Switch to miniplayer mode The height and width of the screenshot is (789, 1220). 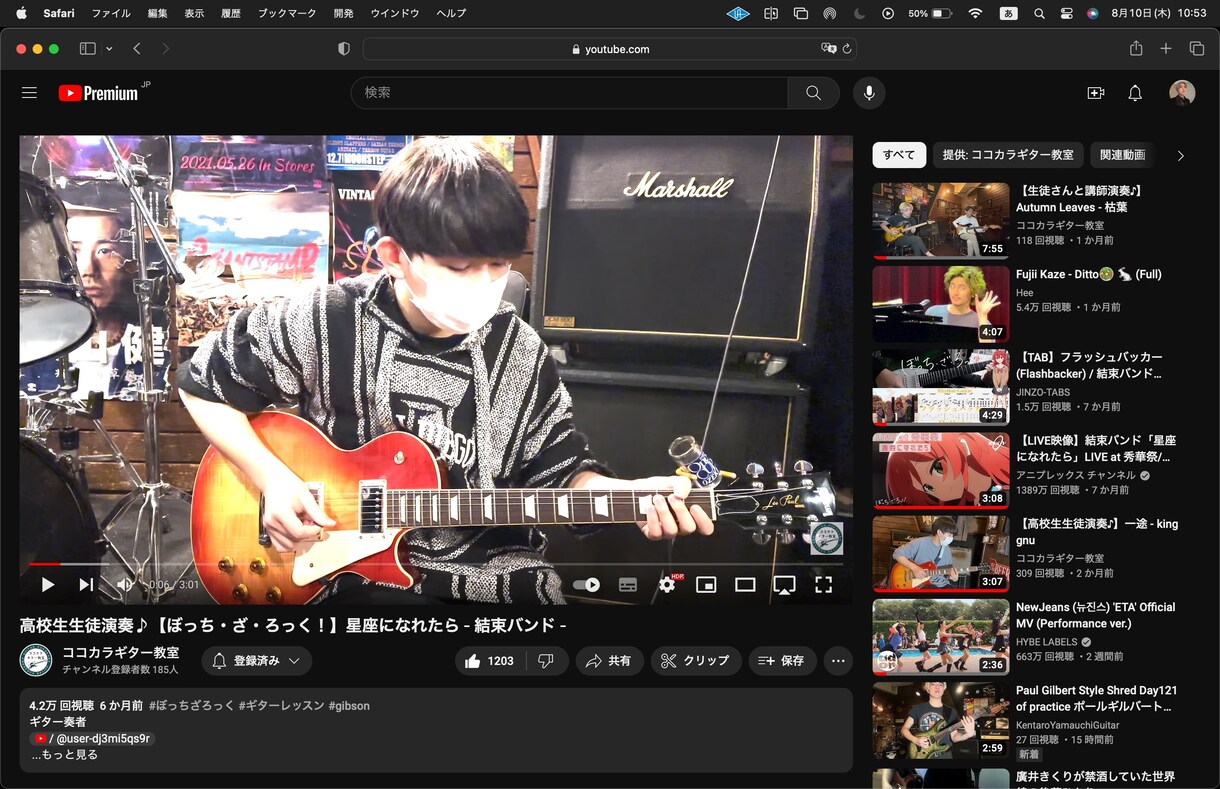pos(706,585)
